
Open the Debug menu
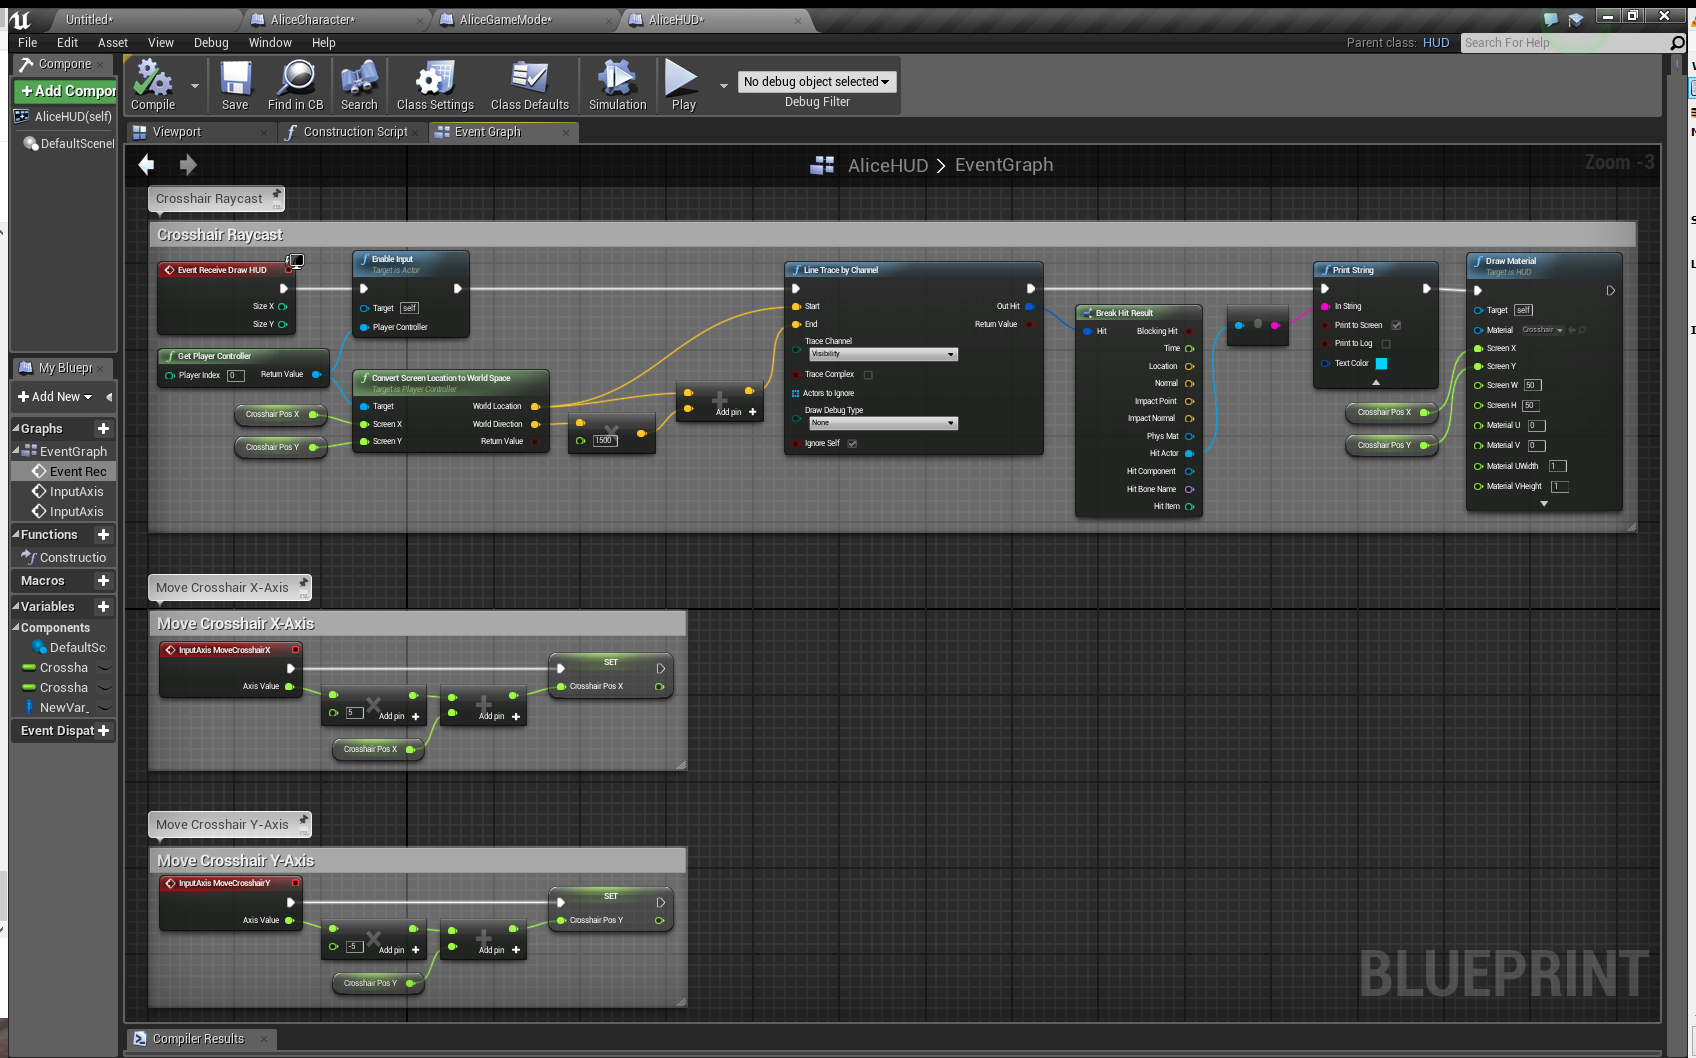[211, 43]
